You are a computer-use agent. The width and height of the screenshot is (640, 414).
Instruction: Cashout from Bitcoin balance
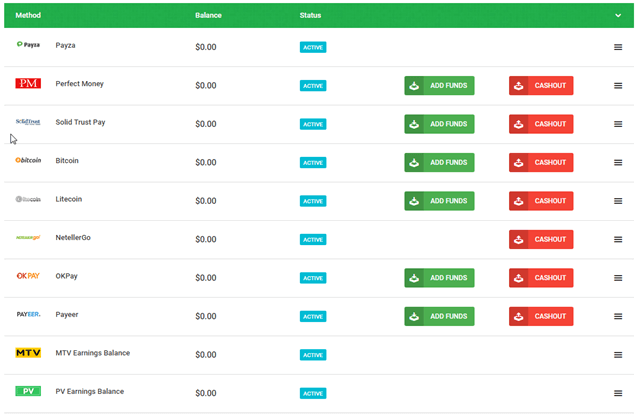[x=541, y=162]
